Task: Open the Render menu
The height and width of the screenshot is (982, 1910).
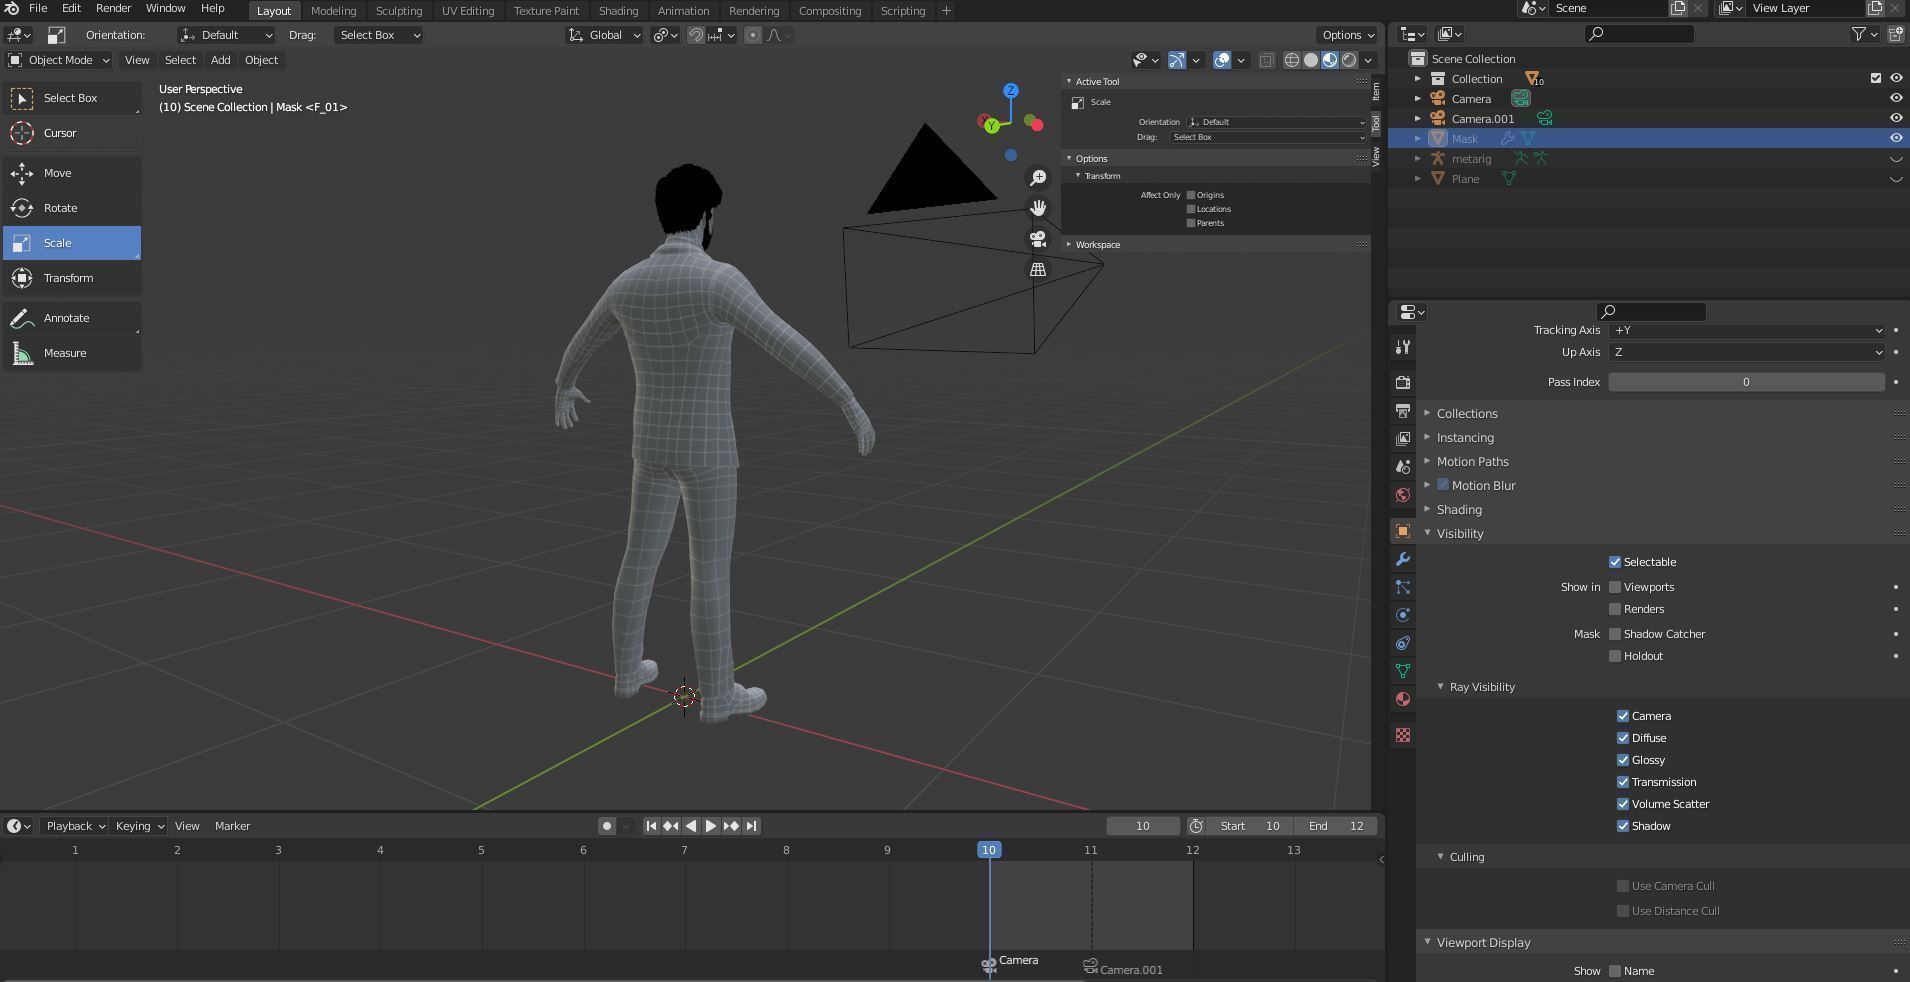Action: [113, 8]
